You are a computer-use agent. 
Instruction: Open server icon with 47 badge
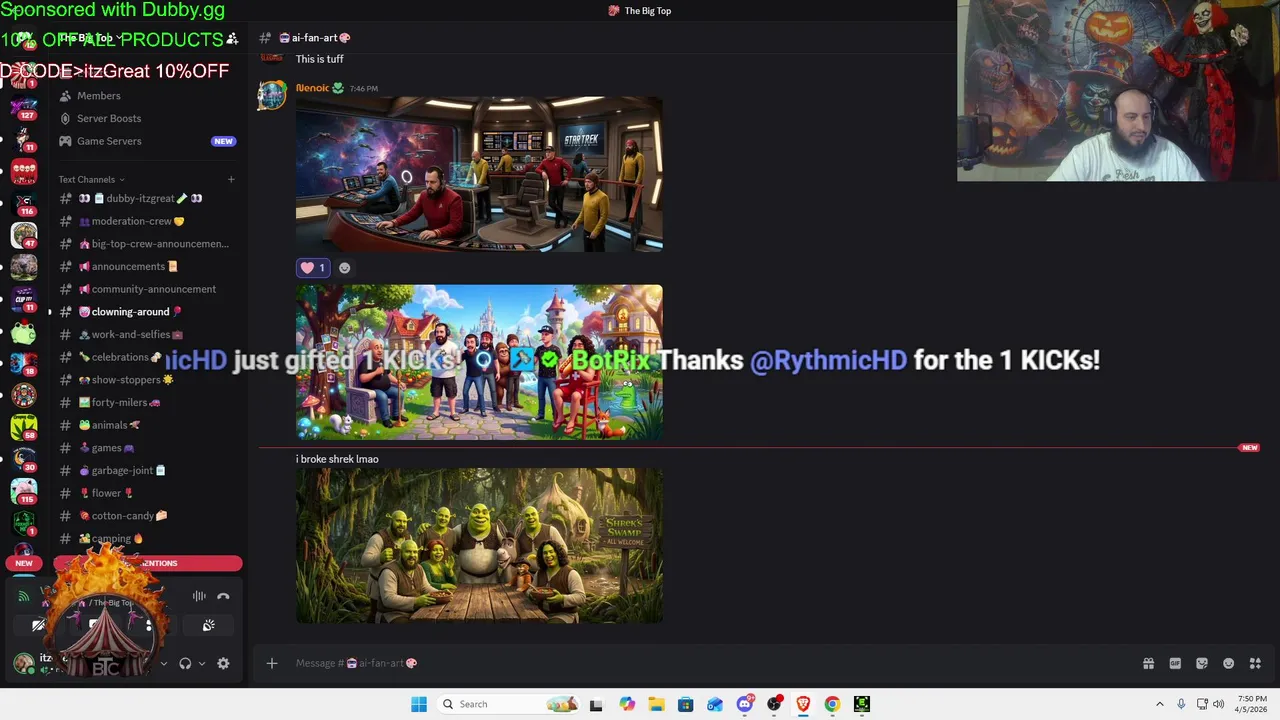coord(24,235)
